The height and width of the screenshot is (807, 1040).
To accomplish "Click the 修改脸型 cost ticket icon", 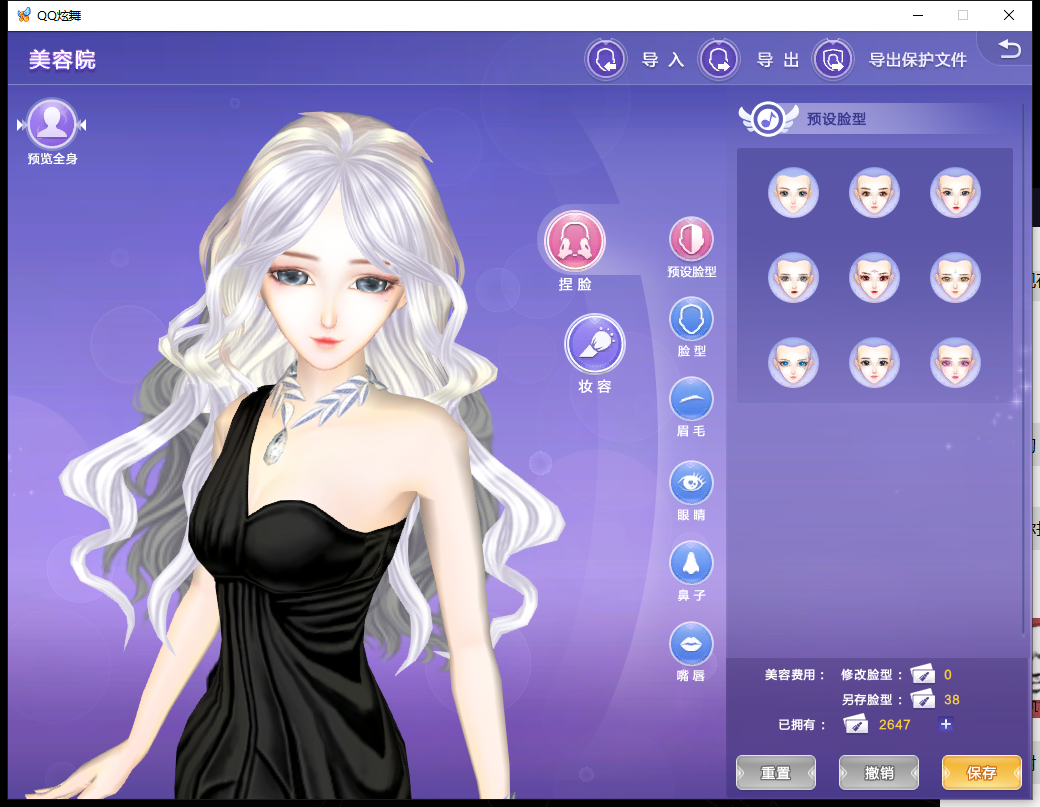I will pyautogui.click(x=923, y=674).
